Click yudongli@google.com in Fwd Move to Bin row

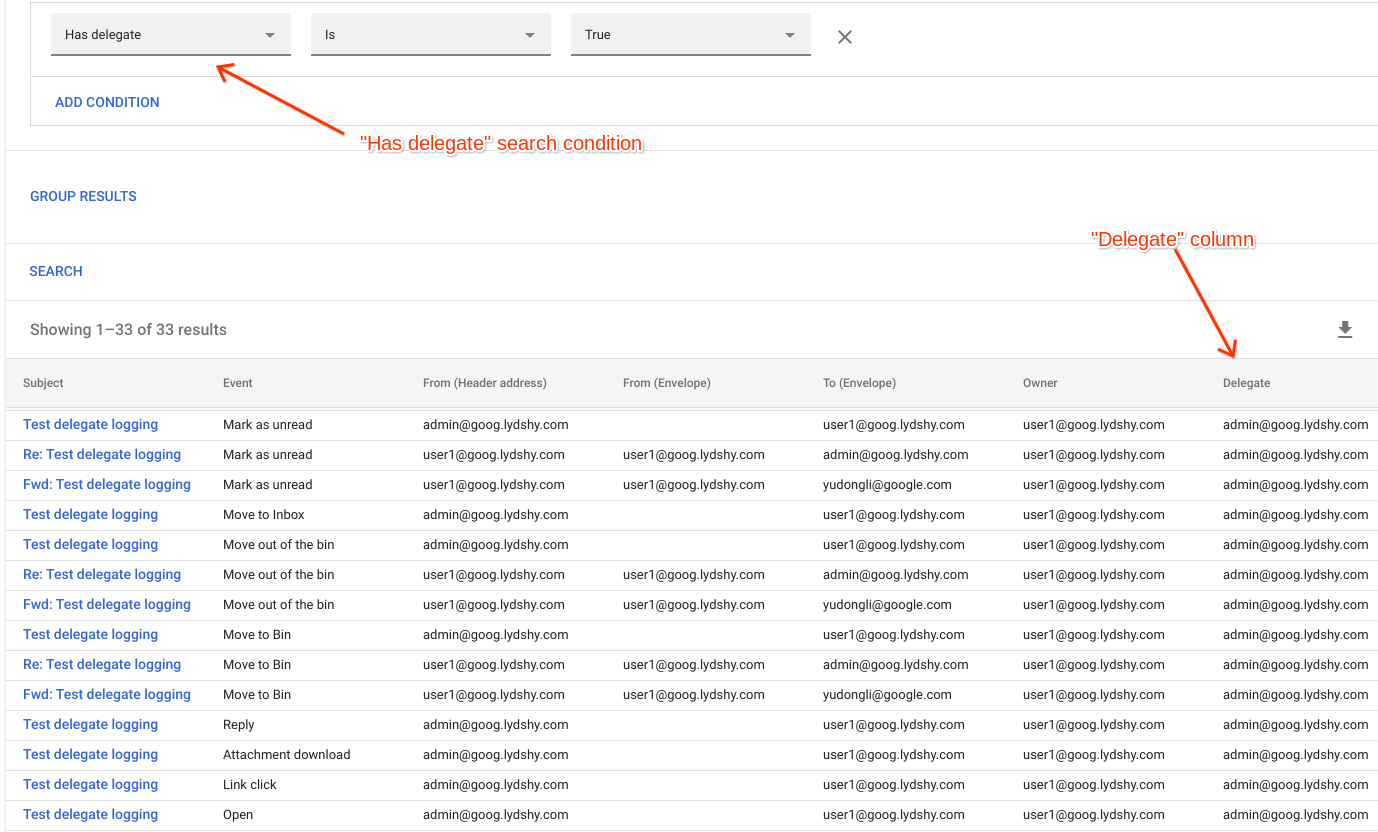(887, 695)
